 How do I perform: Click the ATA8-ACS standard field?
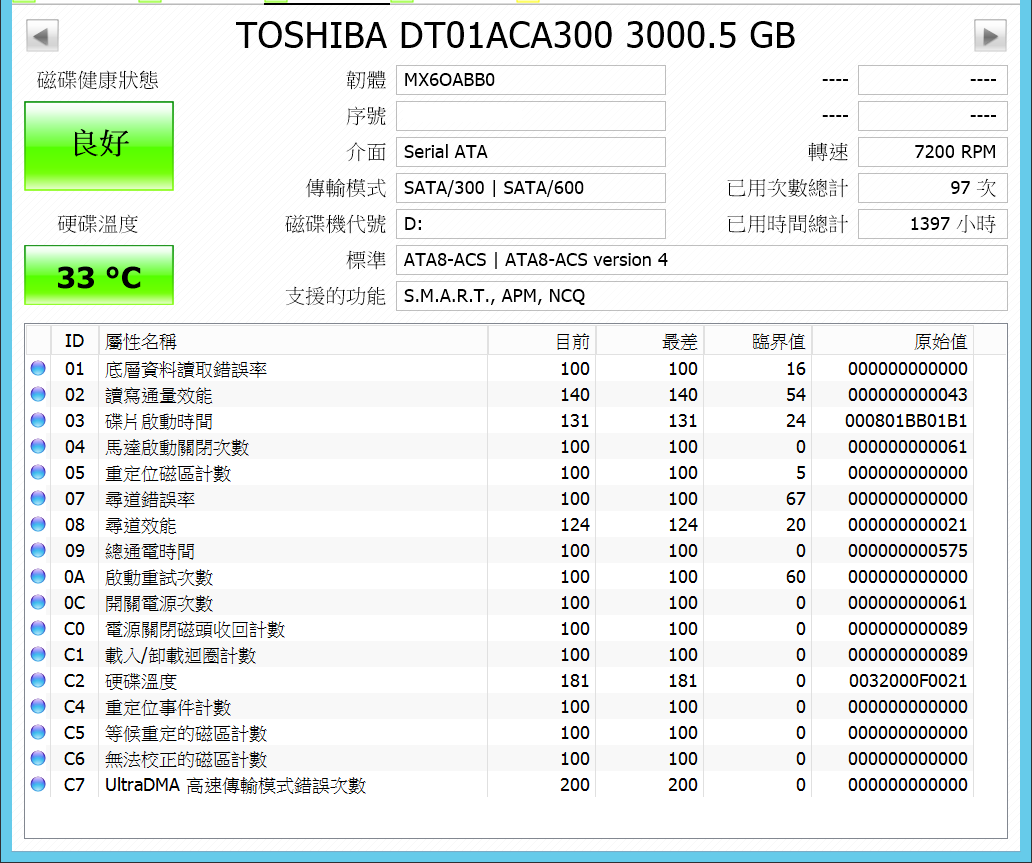[702, 260]
